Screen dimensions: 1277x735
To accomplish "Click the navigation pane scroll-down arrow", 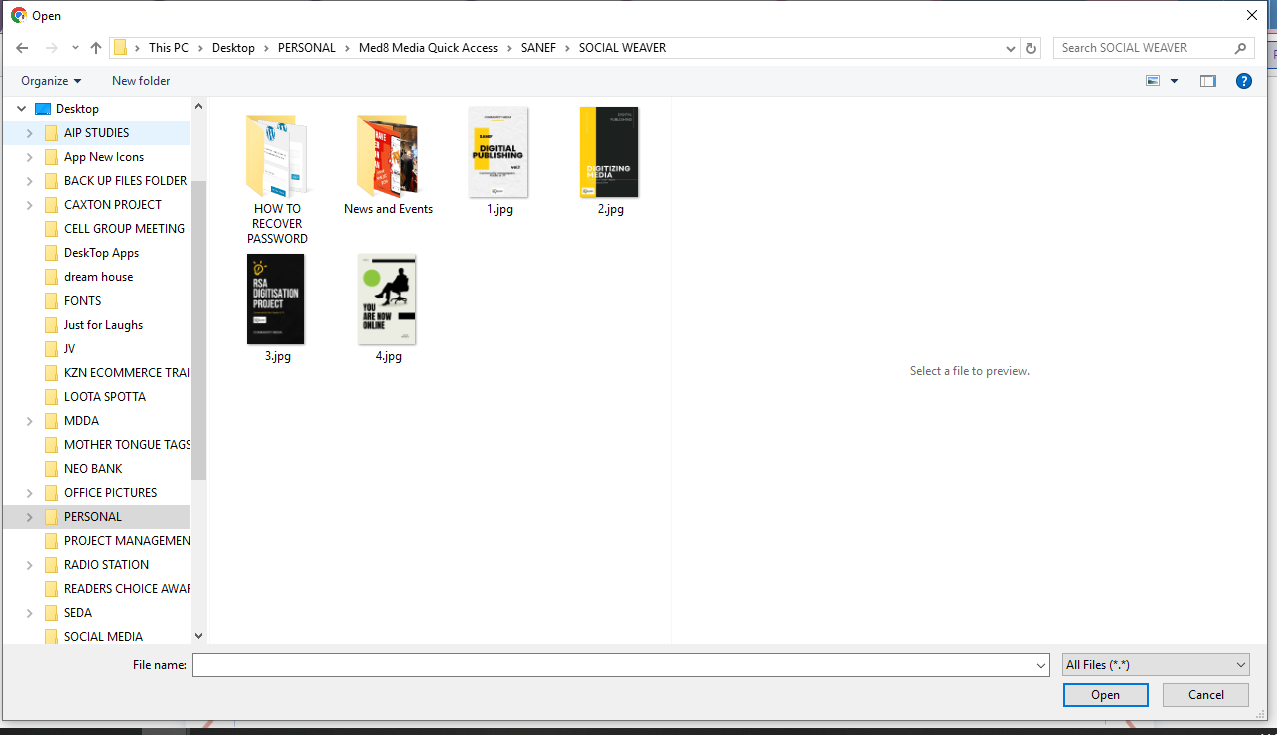I will 198,635.
